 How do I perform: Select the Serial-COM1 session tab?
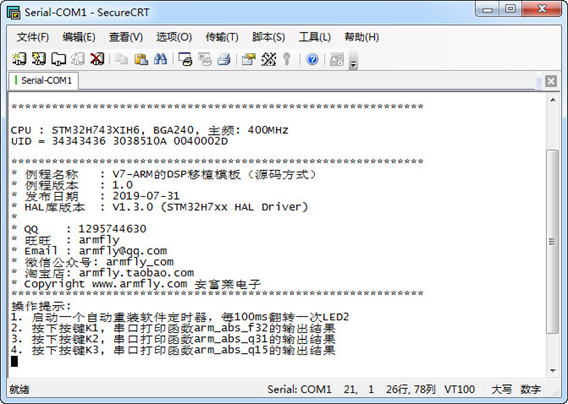[x=43, y=80]
